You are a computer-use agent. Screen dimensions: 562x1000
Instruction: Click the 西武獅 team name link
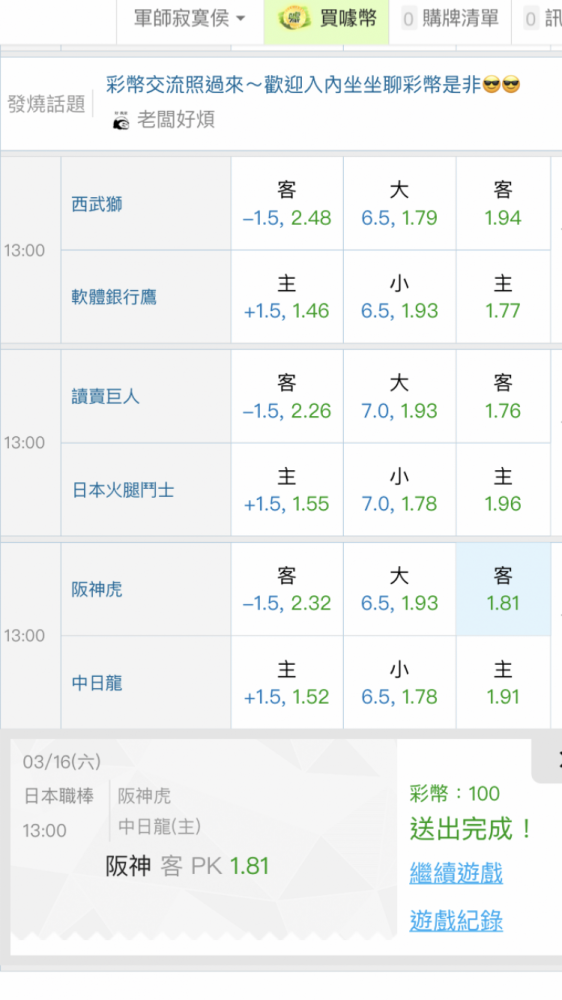(x=97, y=205)
